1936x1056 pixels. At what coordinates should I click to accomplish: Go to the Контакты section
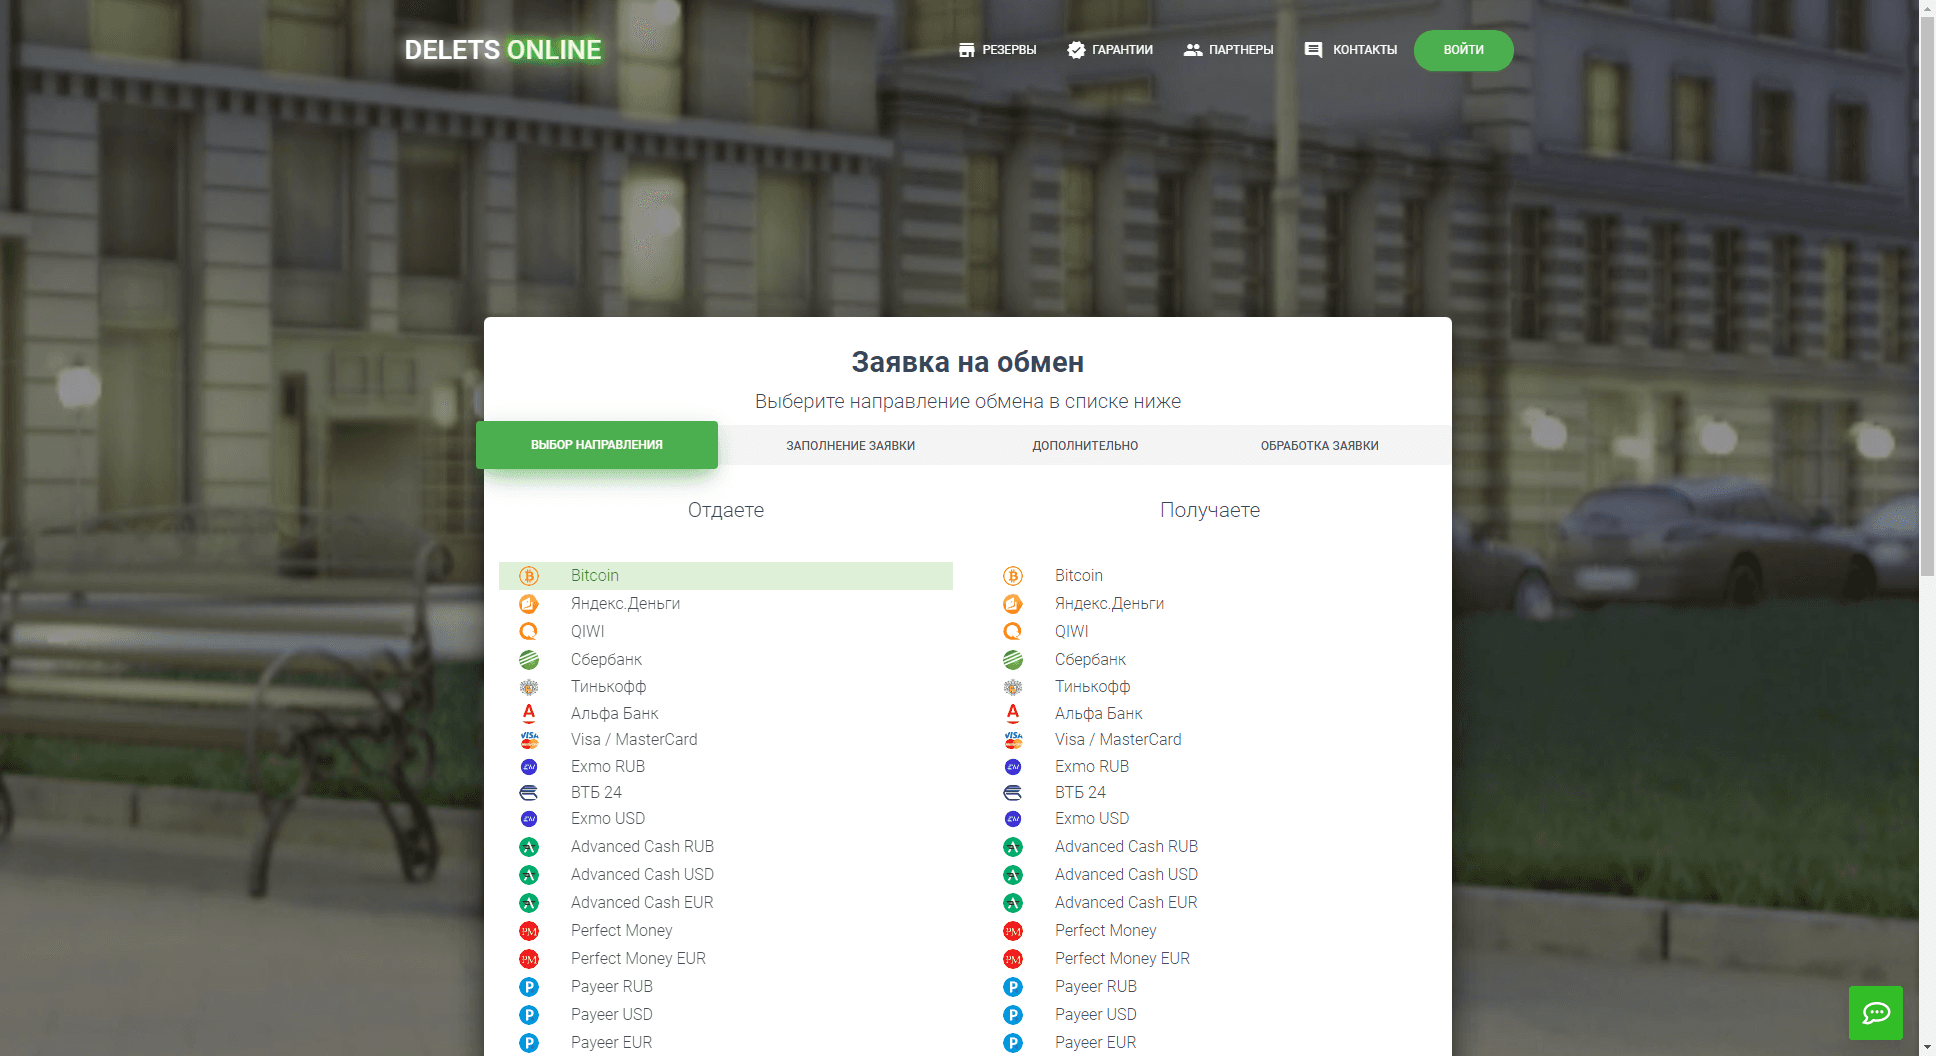[1364, 49]
